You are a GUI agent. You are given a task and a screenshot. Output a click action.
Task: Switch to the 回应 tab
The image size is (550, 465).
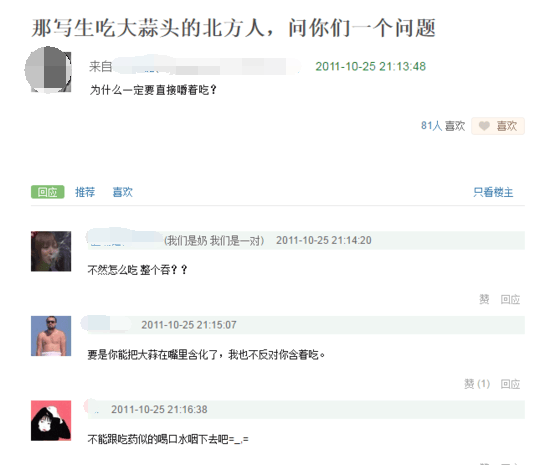(x=48, y=192)
